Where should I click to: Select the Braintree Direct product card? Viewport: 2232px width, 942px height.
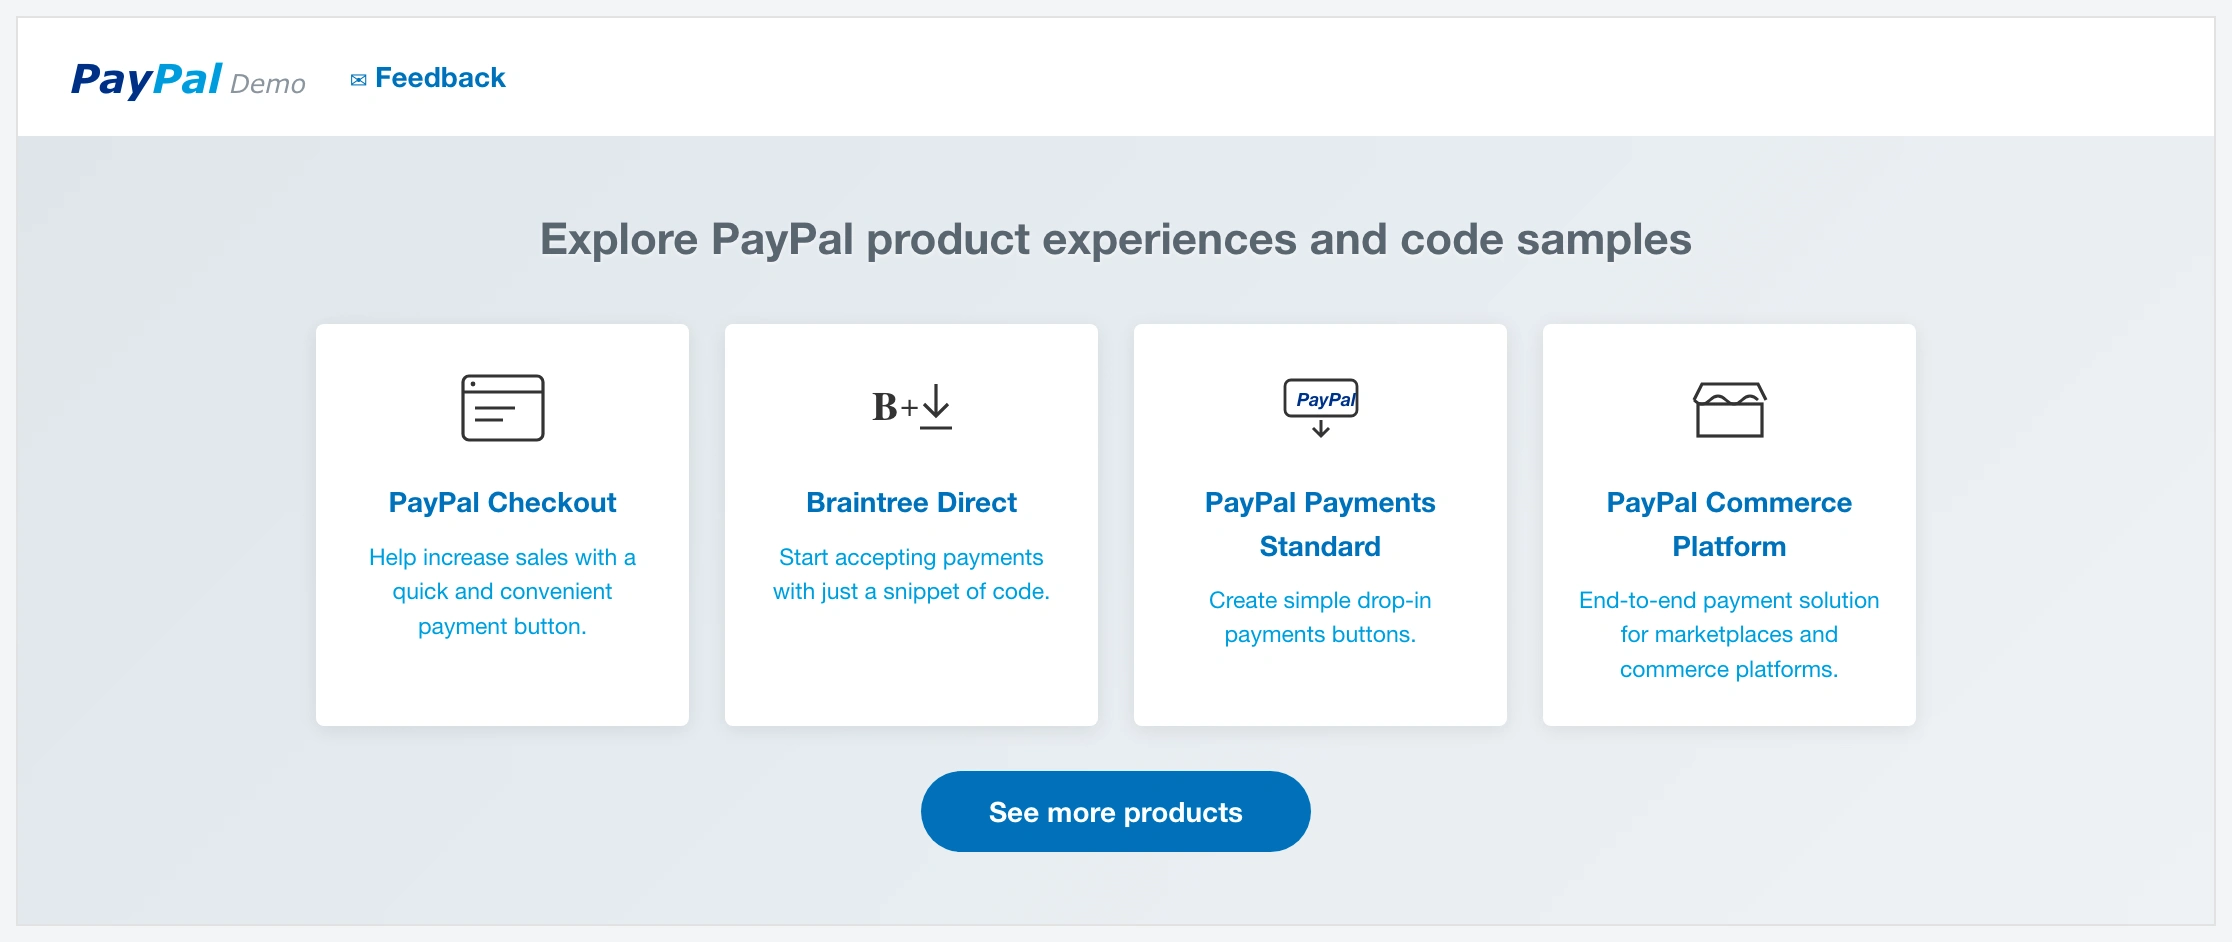point(911,525)
